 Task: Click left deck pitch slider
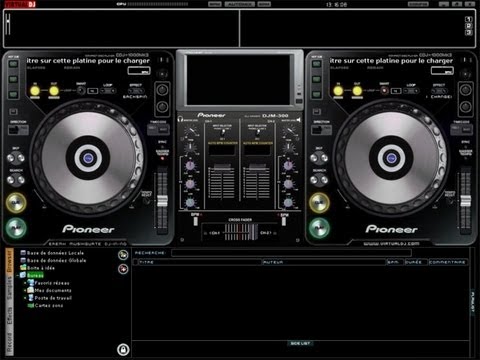point(162,201)
